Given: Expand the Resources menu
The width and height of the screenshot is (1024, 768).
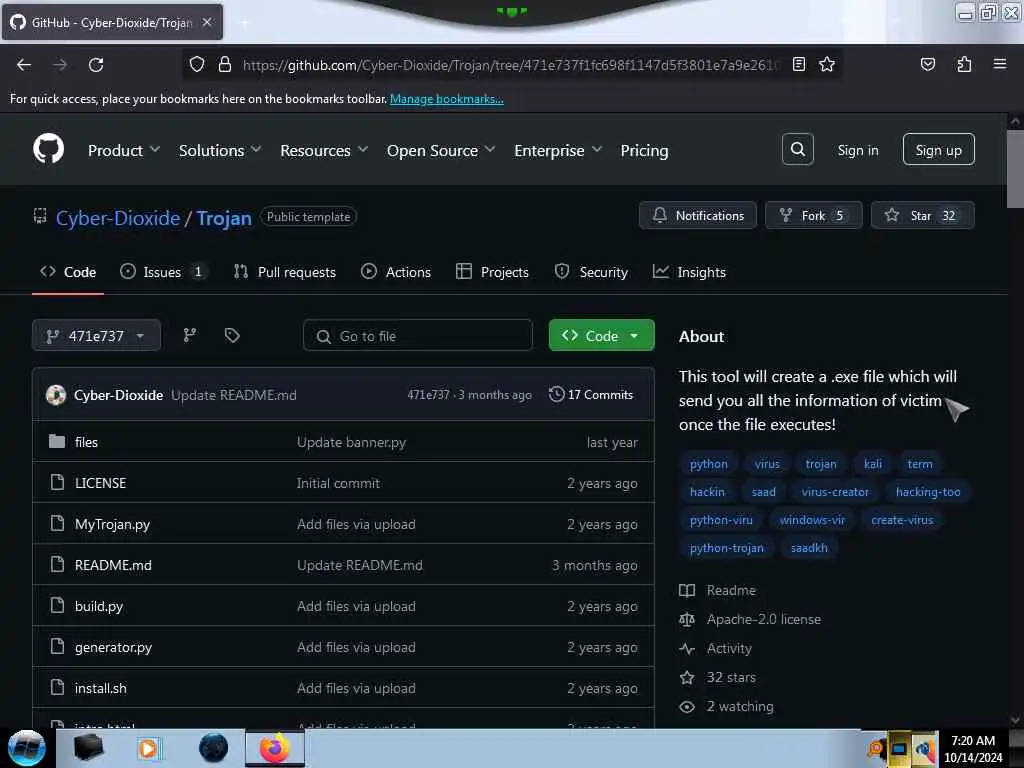Looking at the screenshot, I should point(324,150).
